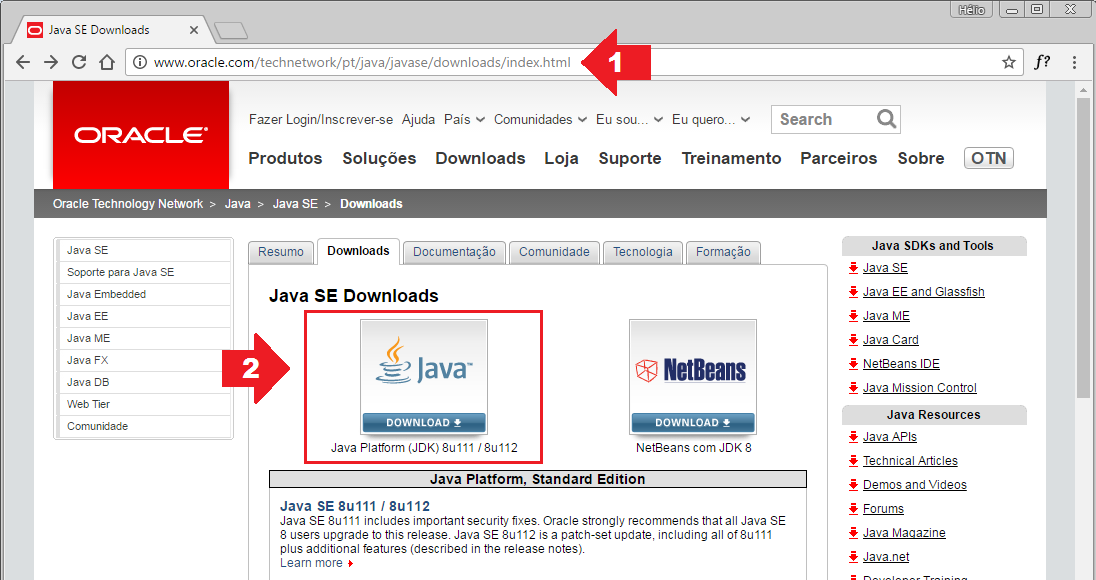Click the Hélio profile button
Screen dimensions: 1096x580
pyautogui.click(x=972, y=9)
